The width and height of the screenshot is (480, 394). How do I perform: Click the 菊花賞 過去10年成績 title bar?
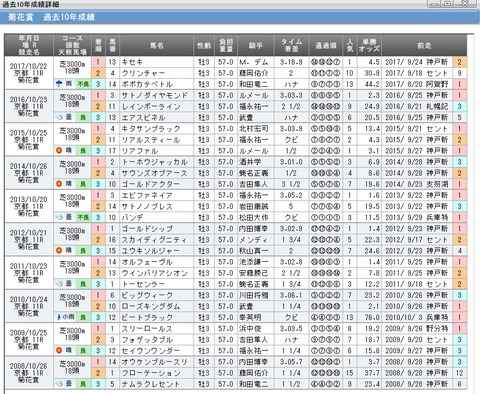(x=240, y=17)
